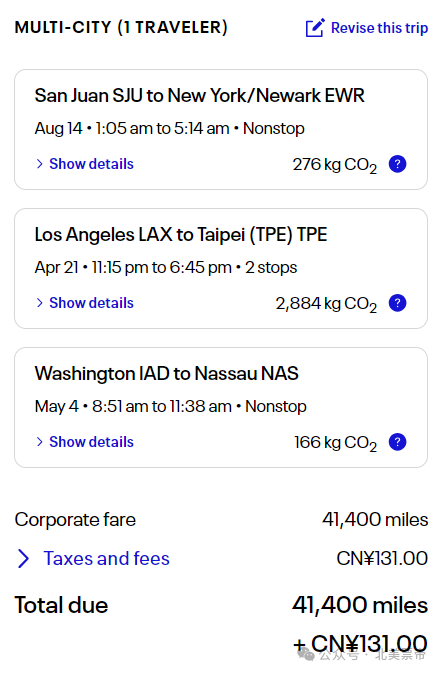This screenshot has width=441, height=673.
Task: Click the chevron beside Taxes and fees
Action: [23, 559]
